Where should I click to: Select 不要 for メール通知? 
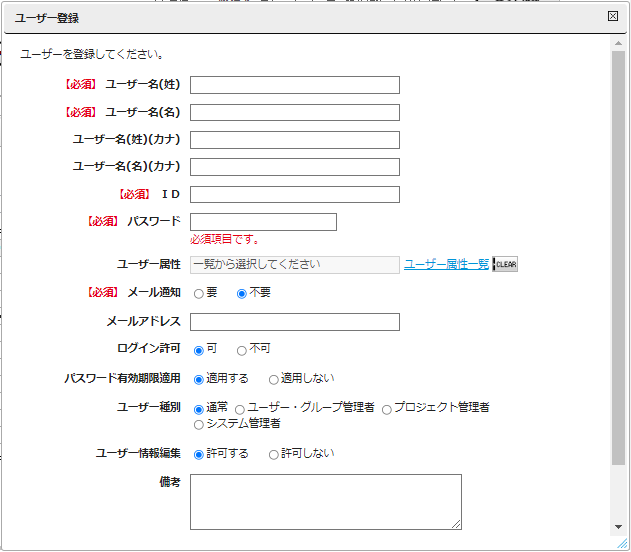241,294
